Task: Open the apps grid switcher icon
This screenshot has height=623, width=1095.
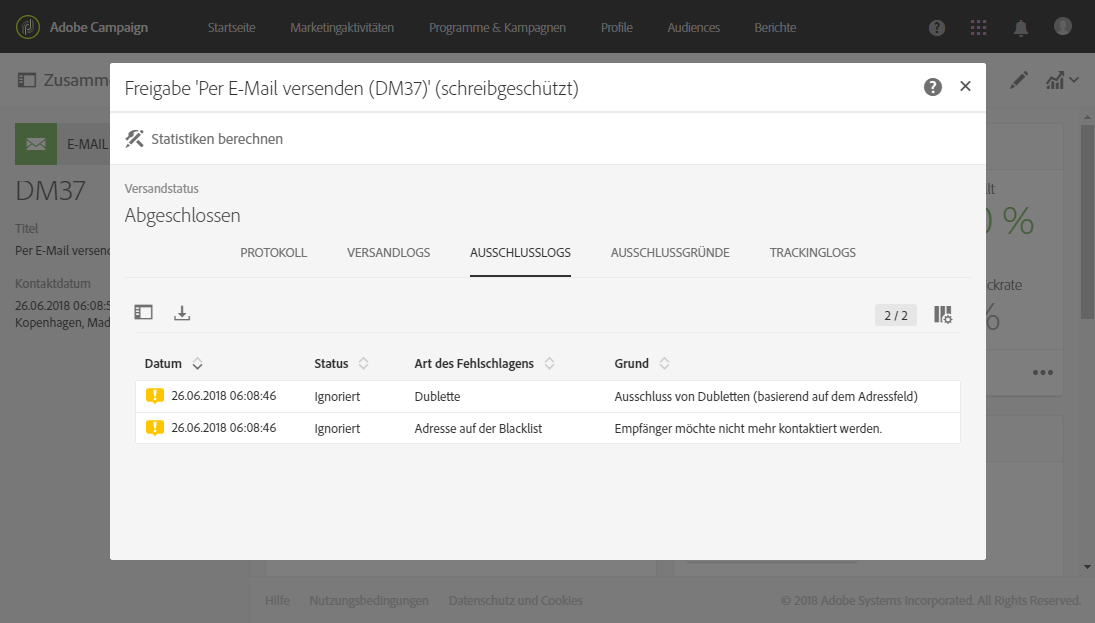Action: point(979,28)
